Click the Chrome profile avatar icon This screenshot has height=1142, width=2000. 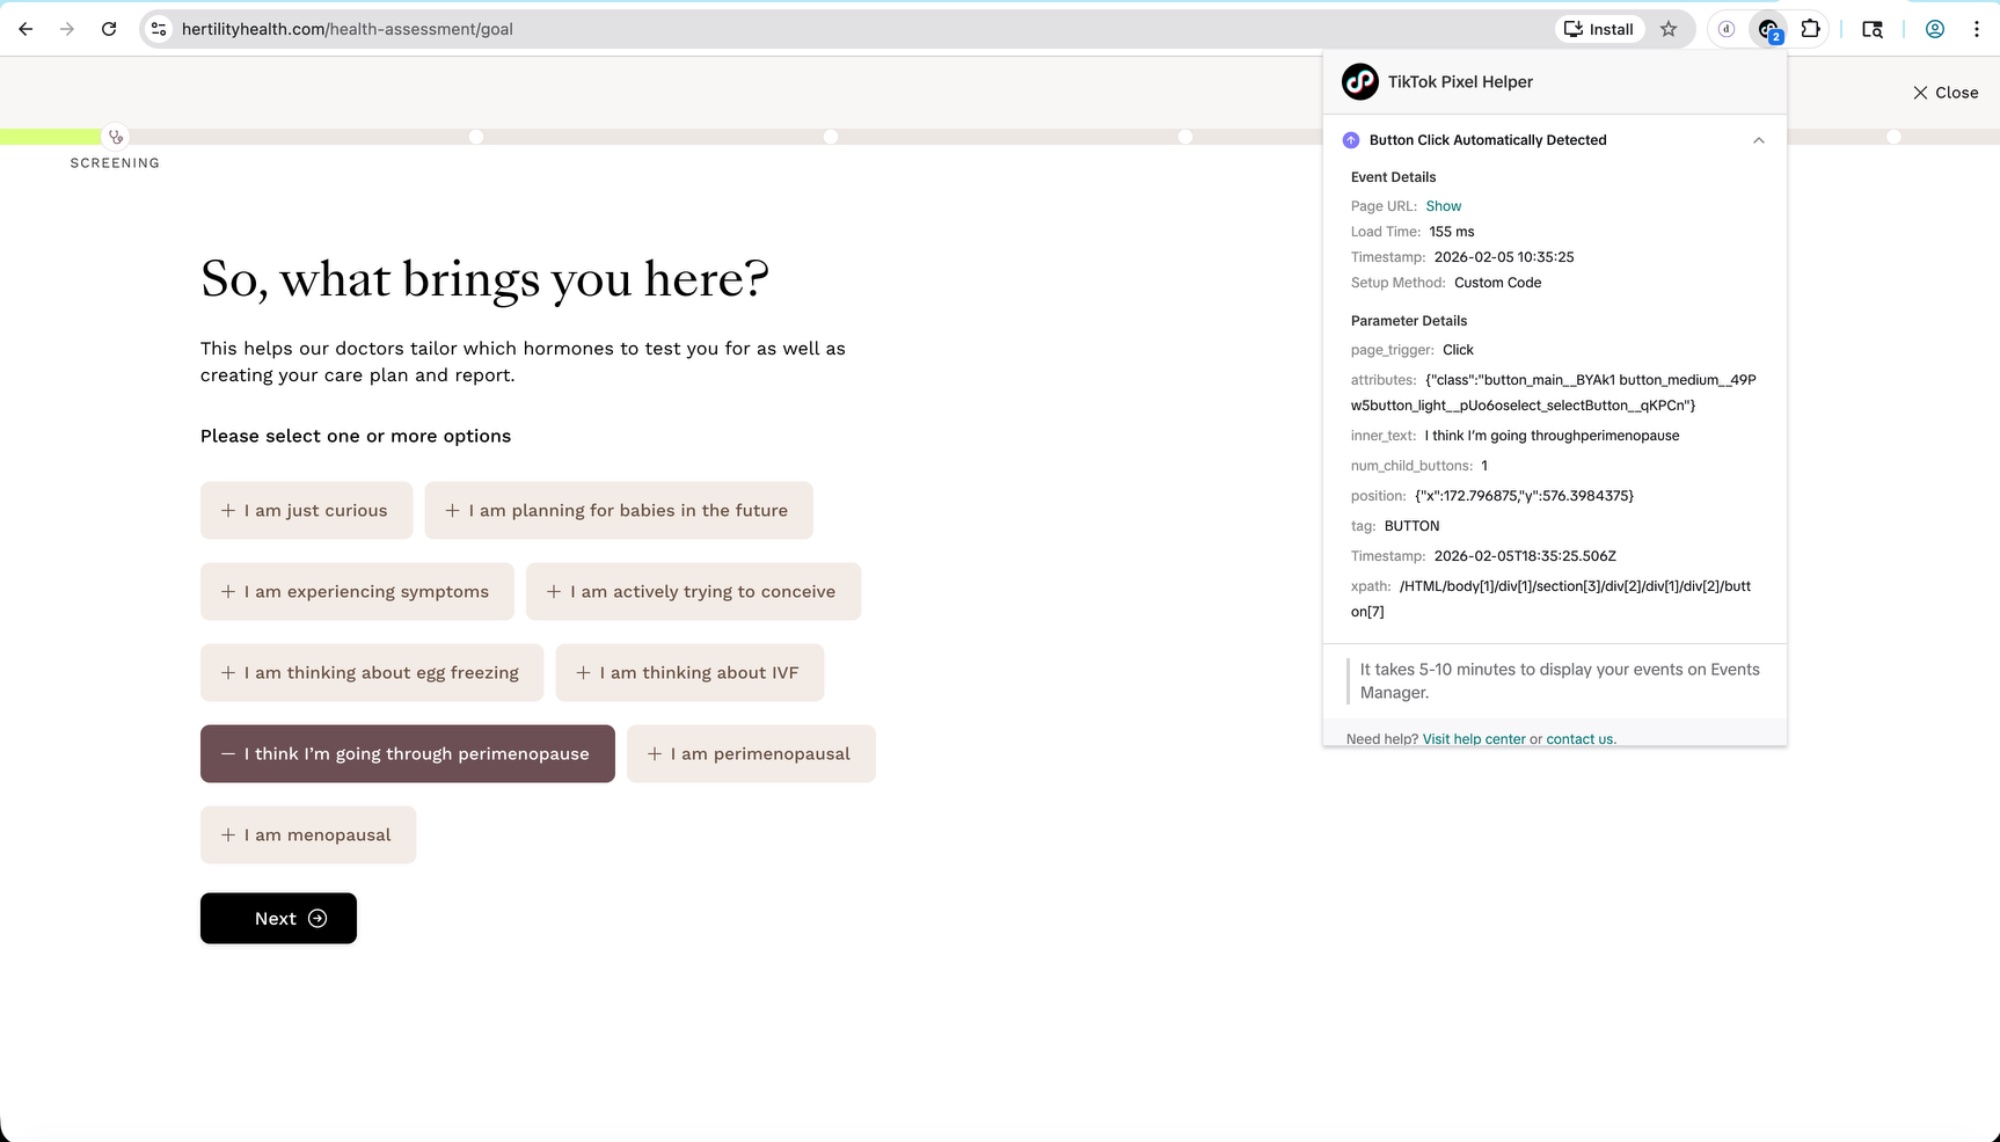click(1934, 29)
